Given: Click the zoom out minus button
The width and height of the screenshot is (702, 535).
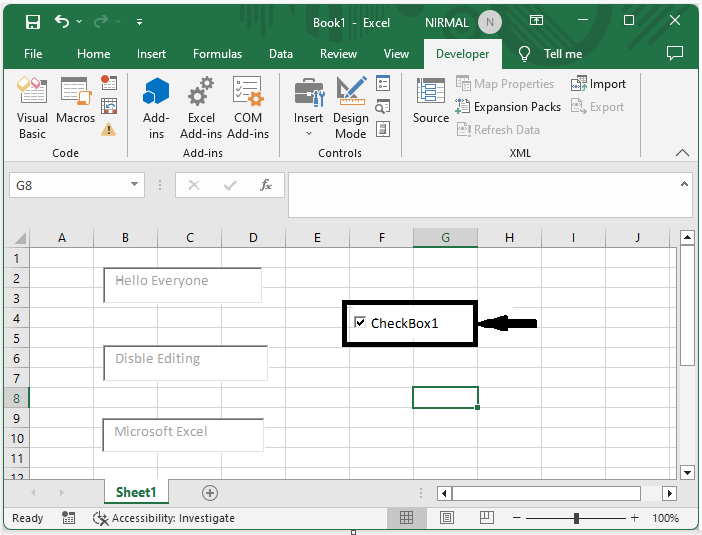Looking at the screenshot, I should tap(517, 518).
